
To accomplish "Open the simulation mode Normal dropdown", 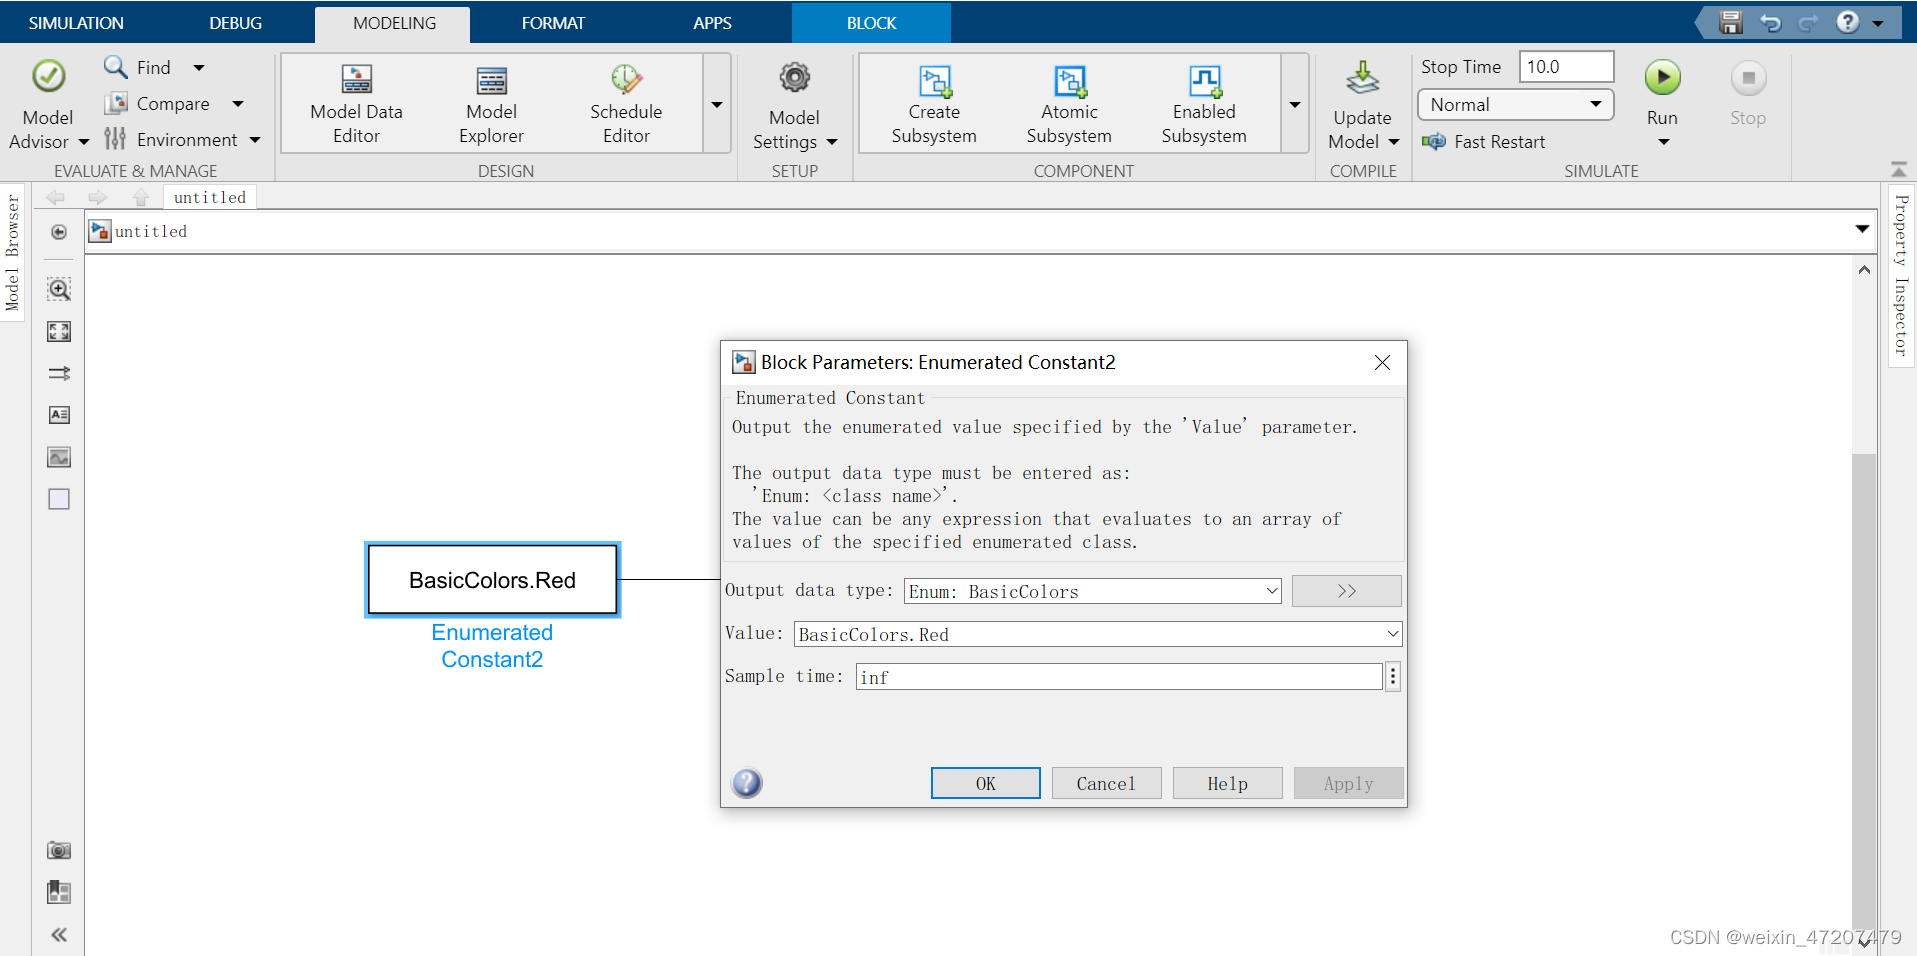I will tap(1515, 104).
